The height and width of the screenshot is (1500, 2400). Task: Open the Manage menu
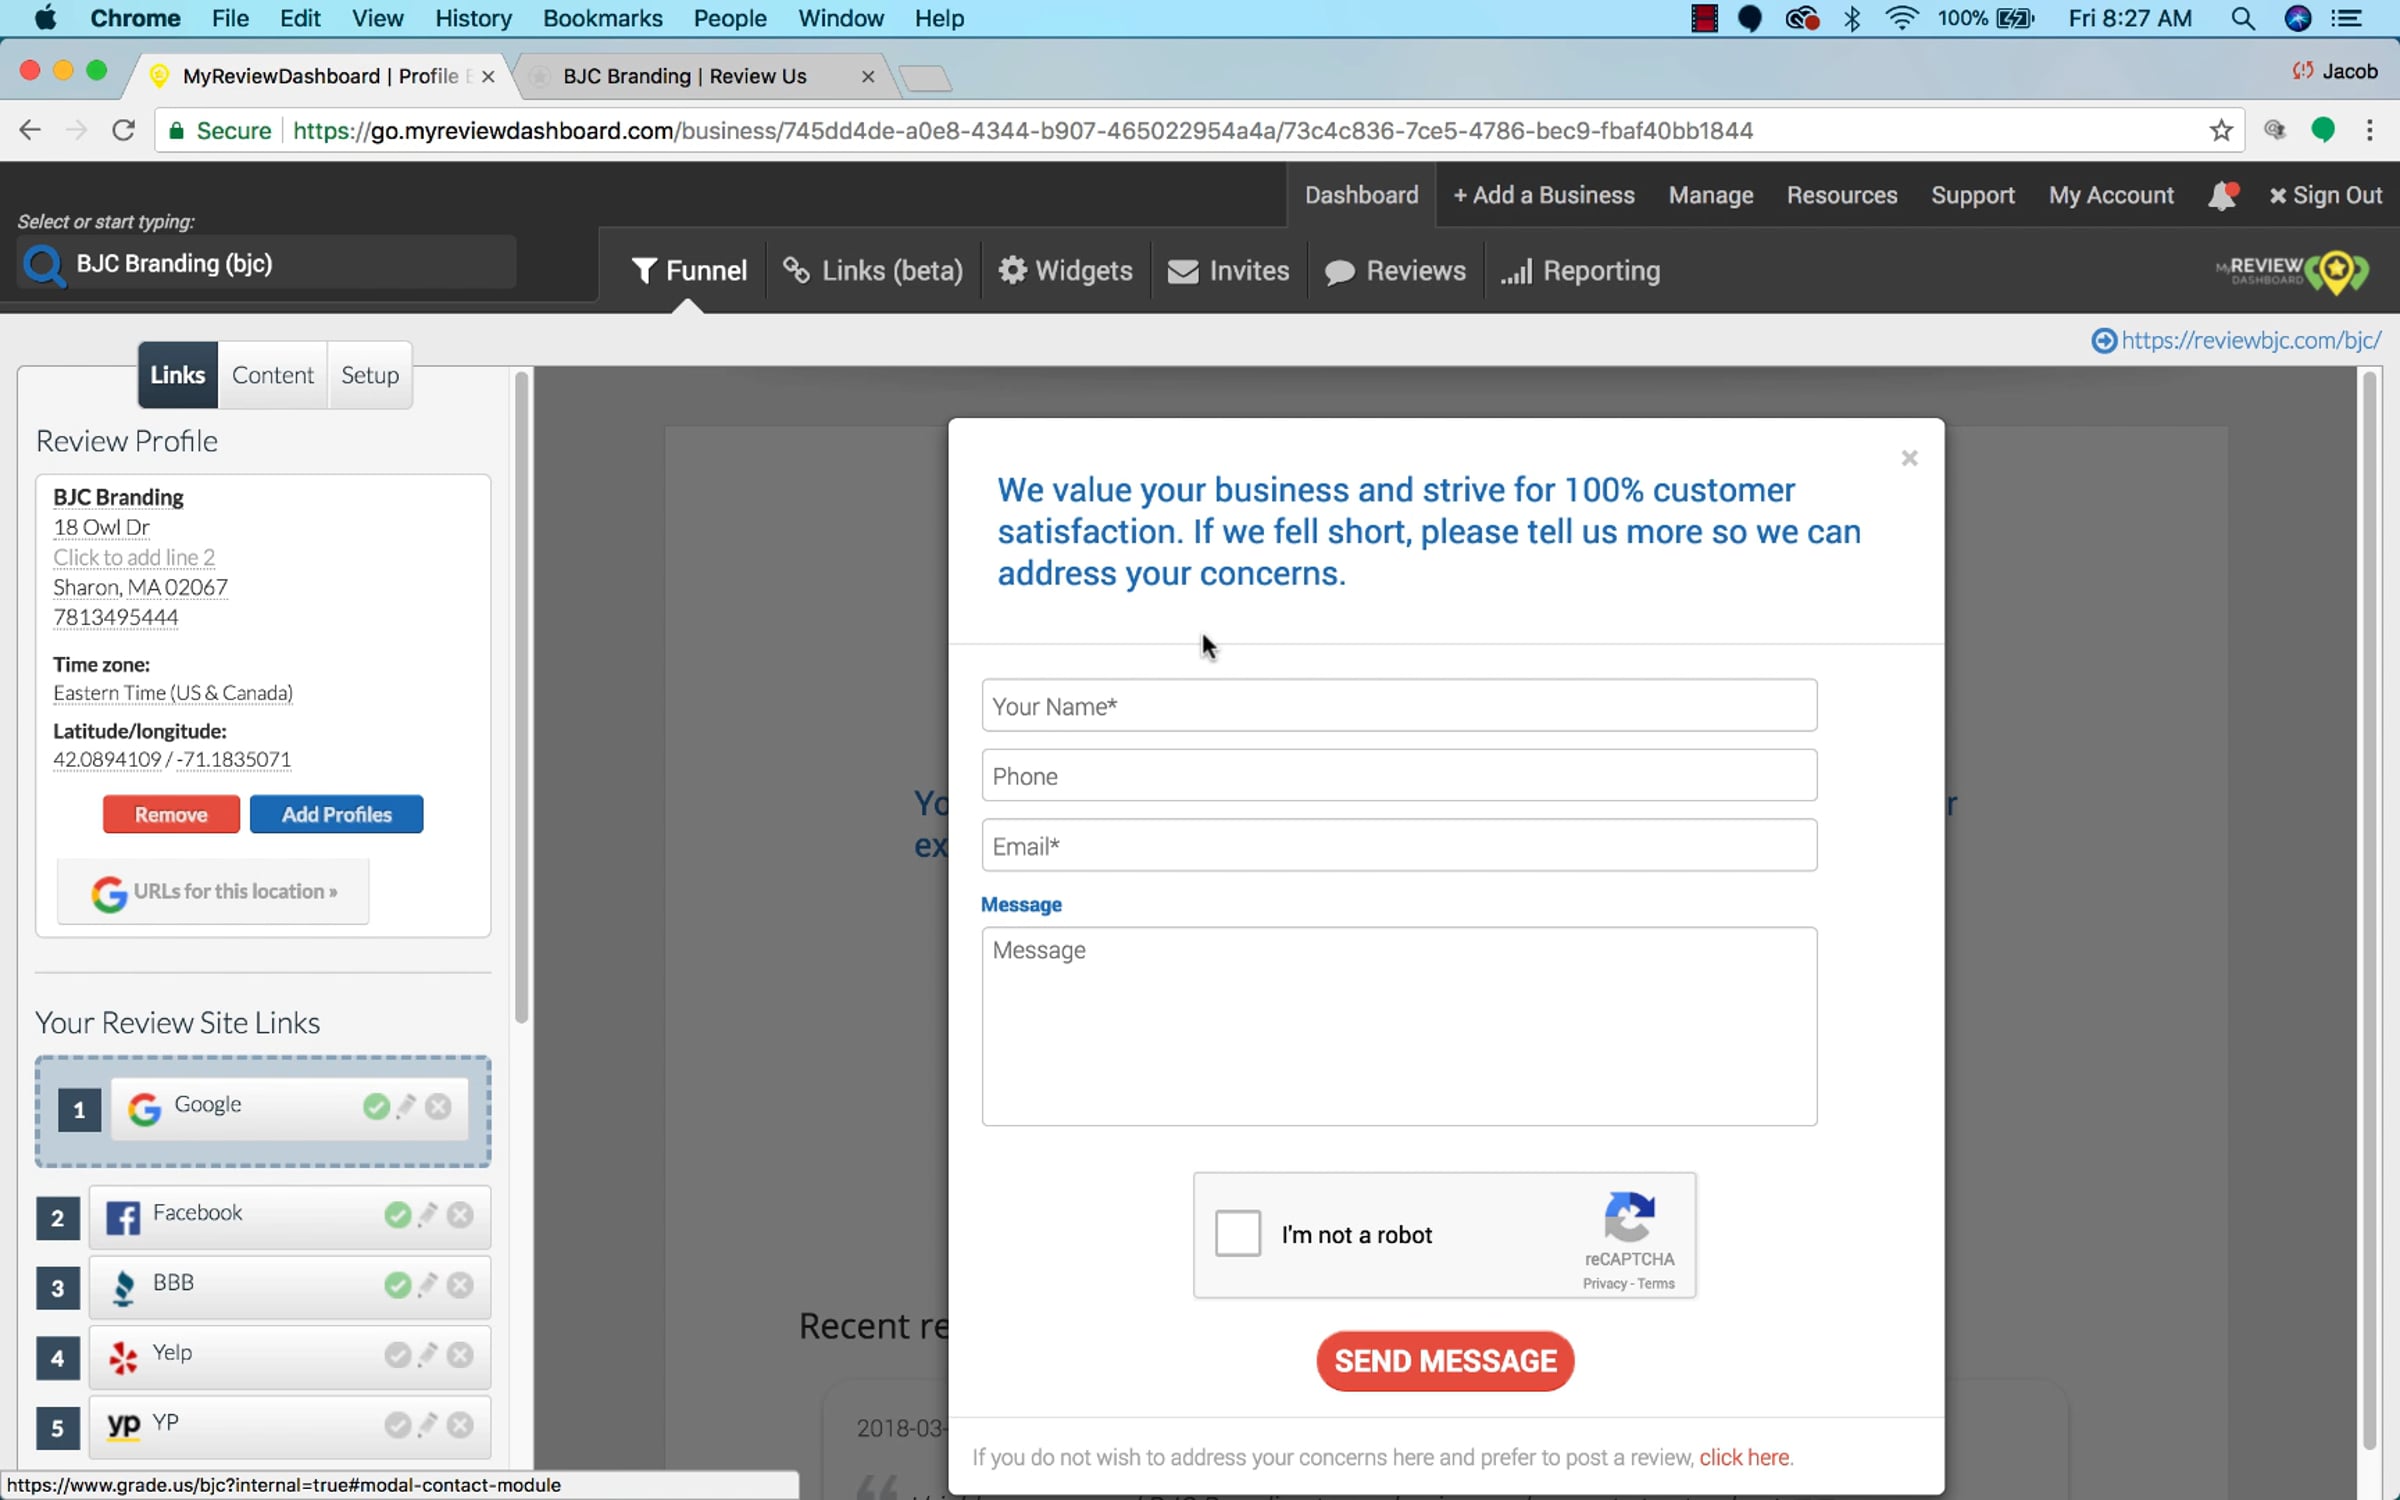pos(1711,195)
